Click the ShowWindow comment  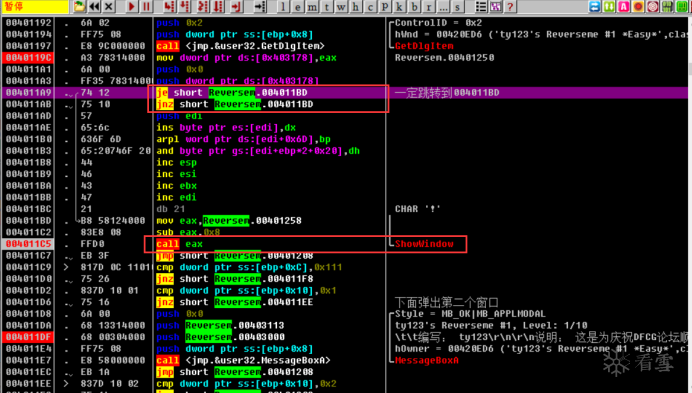(x=424, y=244)
